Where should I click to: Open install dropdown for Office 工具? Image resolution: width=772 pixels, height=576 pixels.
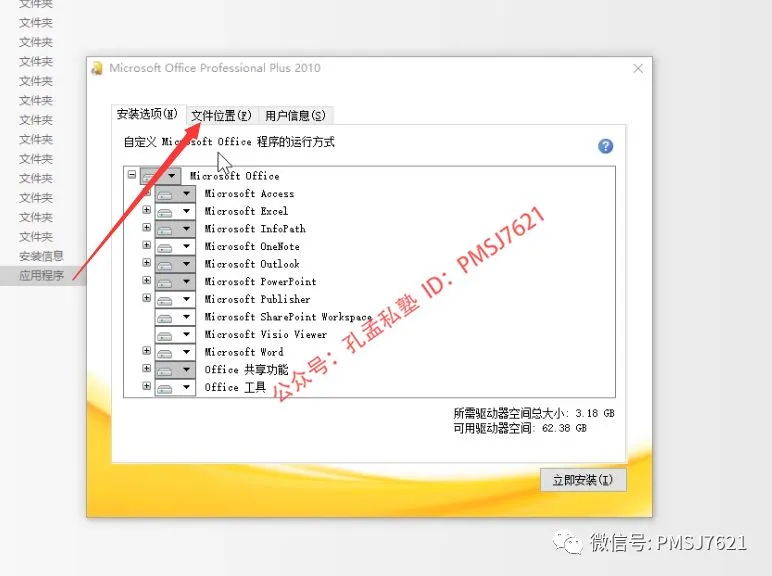(175, 387)
